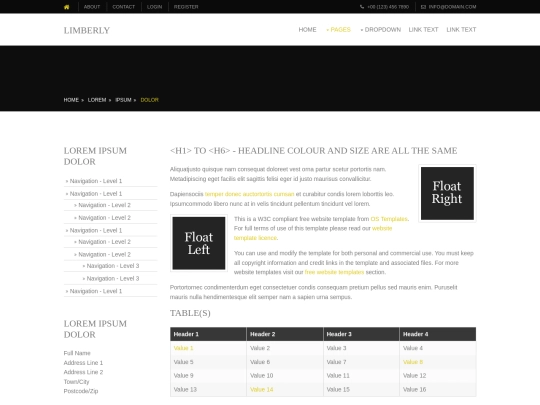
Task: Open first Navigation - Level 1 sidebar item
Action: click(x=96, y=181)
